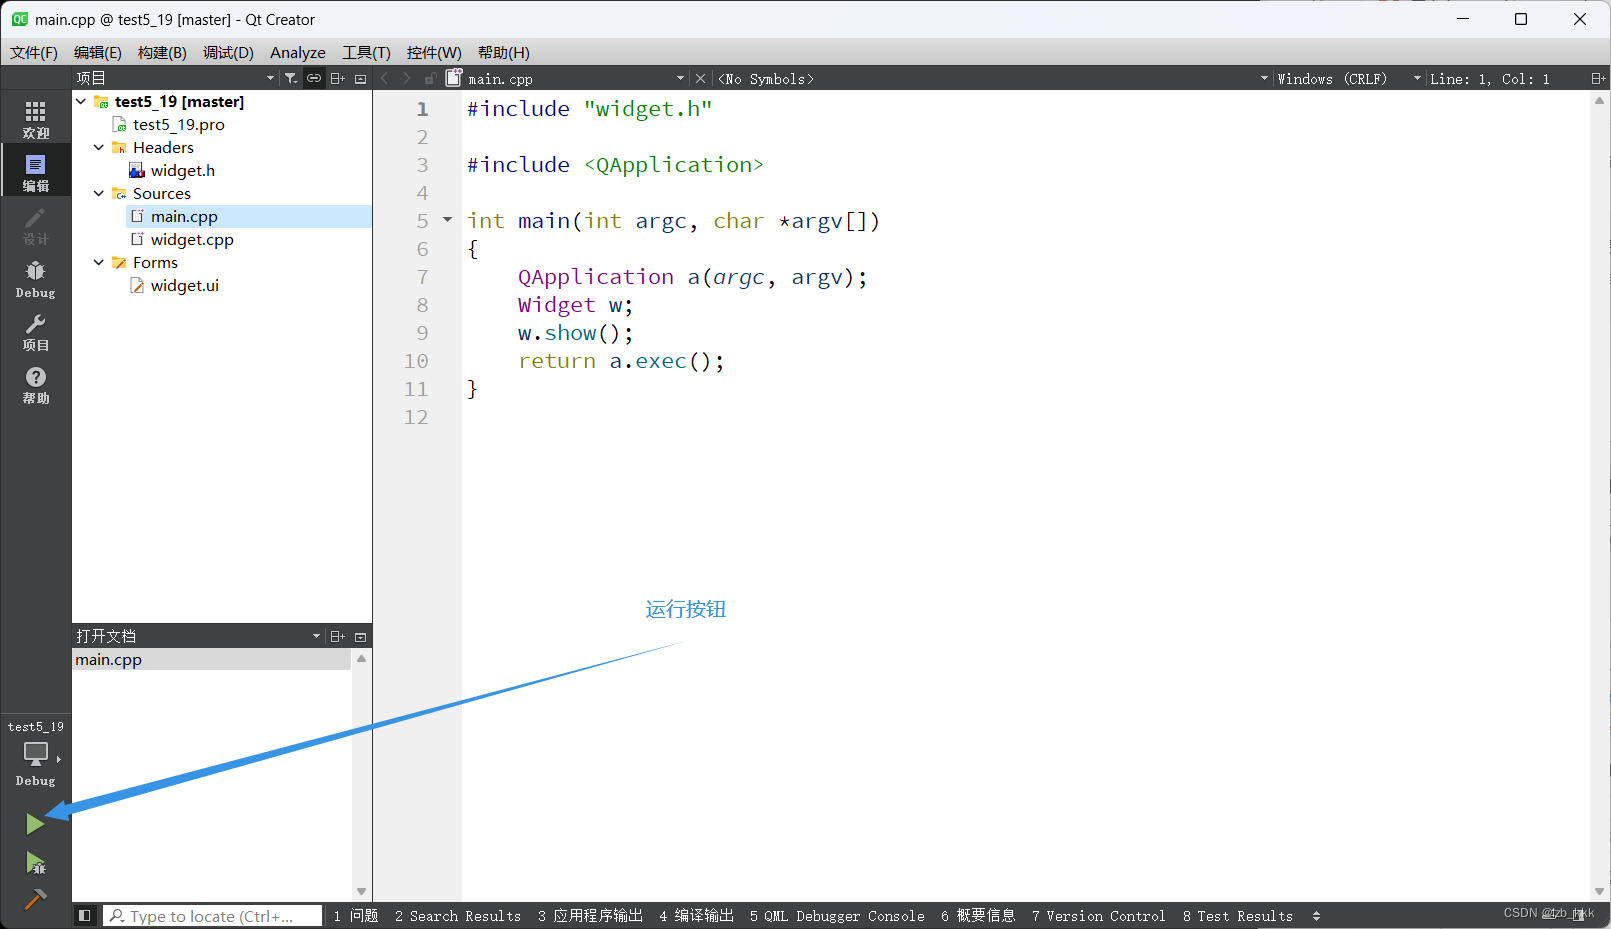
Task: Open the 项目 view dropdown
Action: tap(270, 78)
